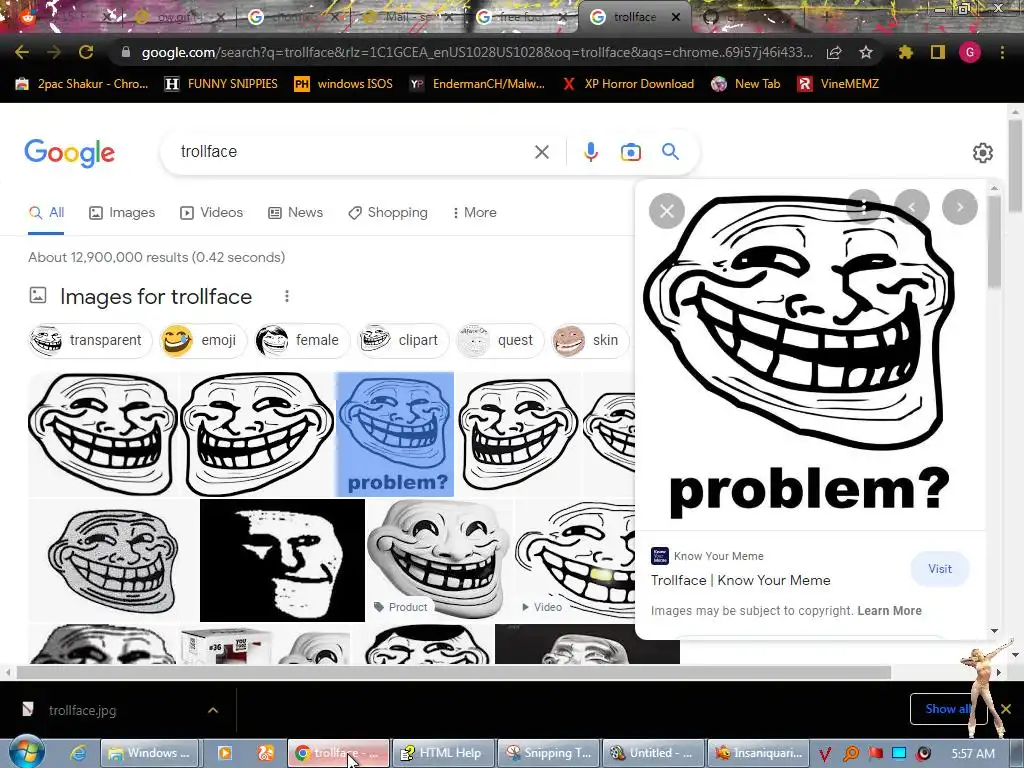The image size is (1024, 768).
Task: Open Windows Media Player taskbar icon
Action: pos(225,753)
